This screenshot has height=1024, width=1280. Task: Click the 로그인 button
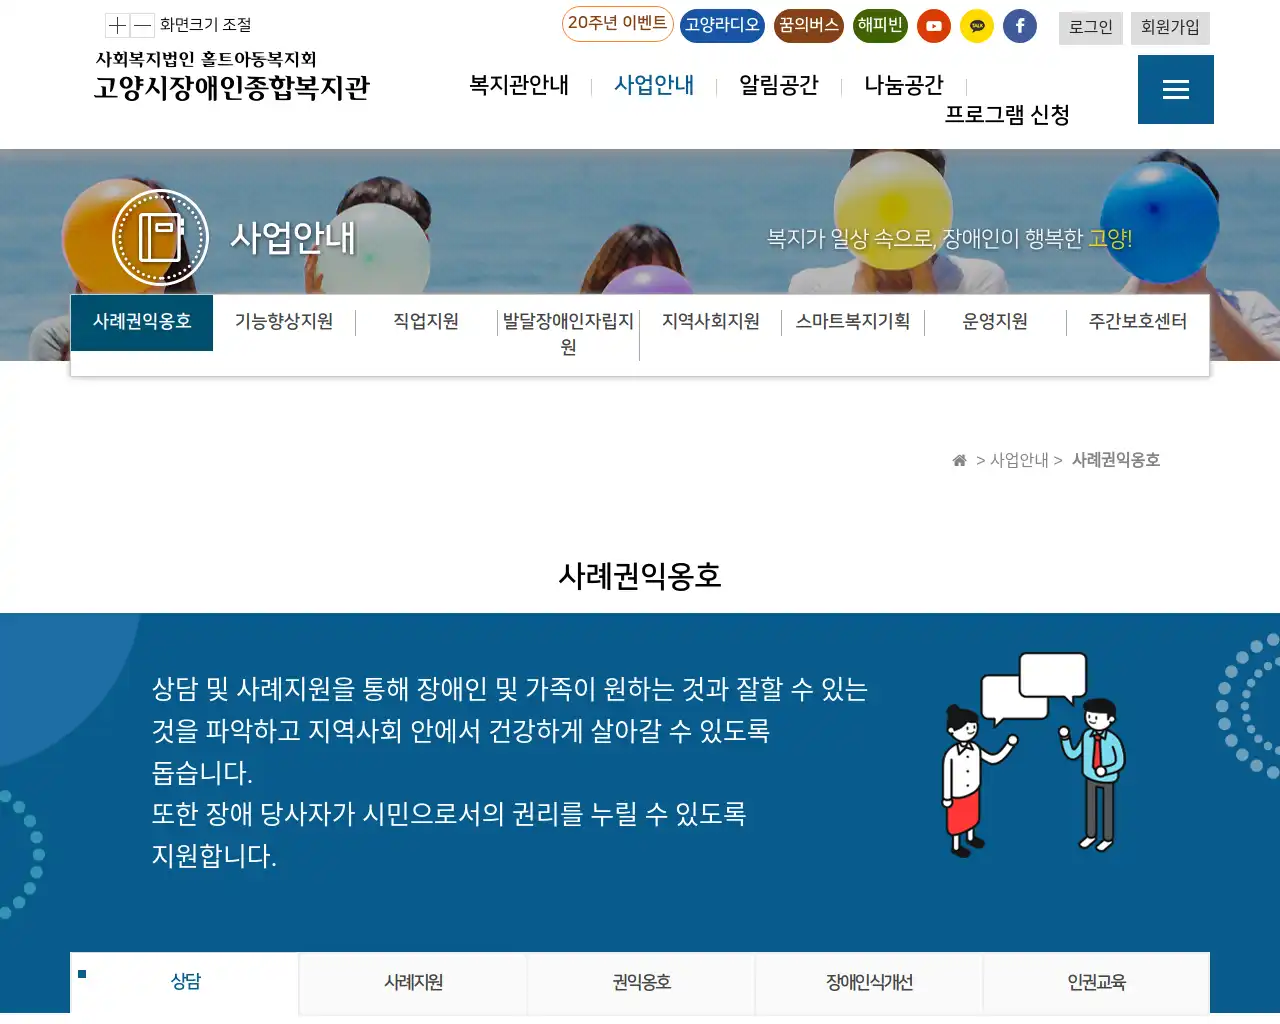(1091, 28)
